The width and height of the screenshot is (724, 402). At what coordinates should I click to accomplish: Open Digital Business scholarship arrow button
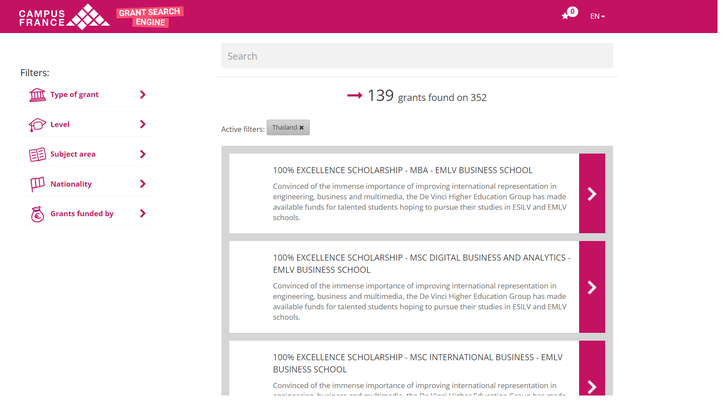[592, 287]
